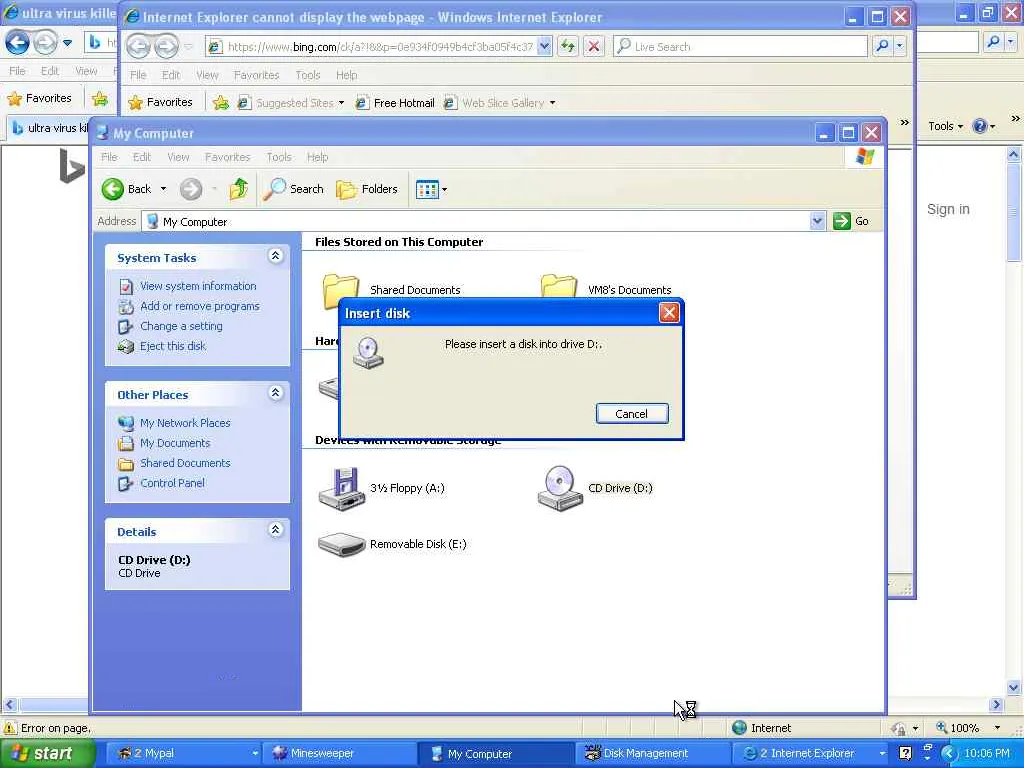
Task: Open My Network Places link
Action: (x=185, y=423)
